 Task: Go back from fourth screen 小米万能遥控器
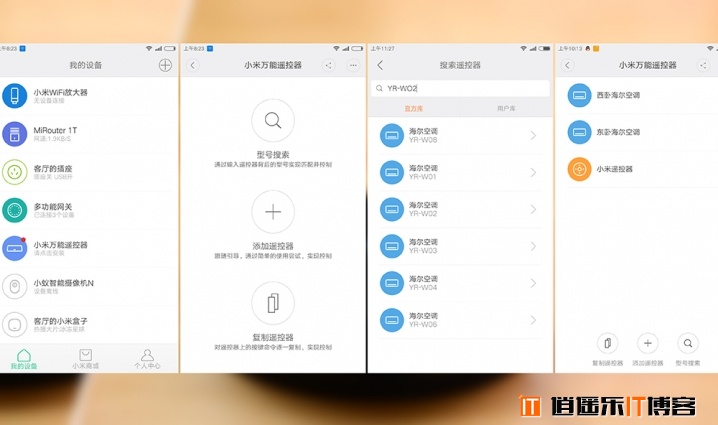point(567,65)
